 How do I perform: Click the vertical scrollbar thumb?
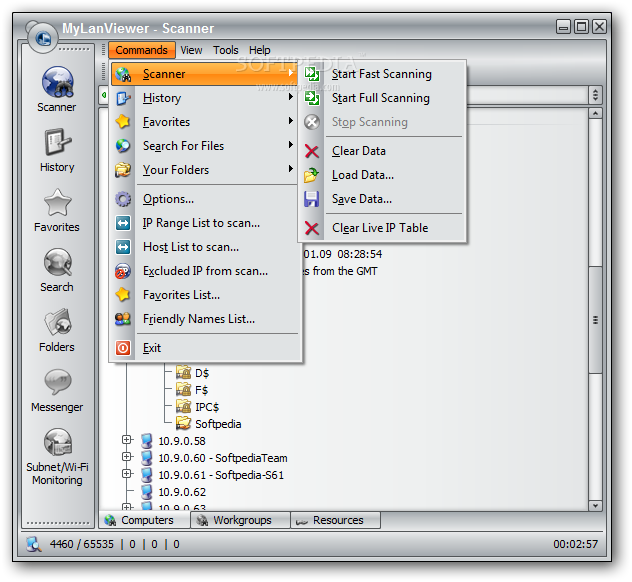(595, 320)
